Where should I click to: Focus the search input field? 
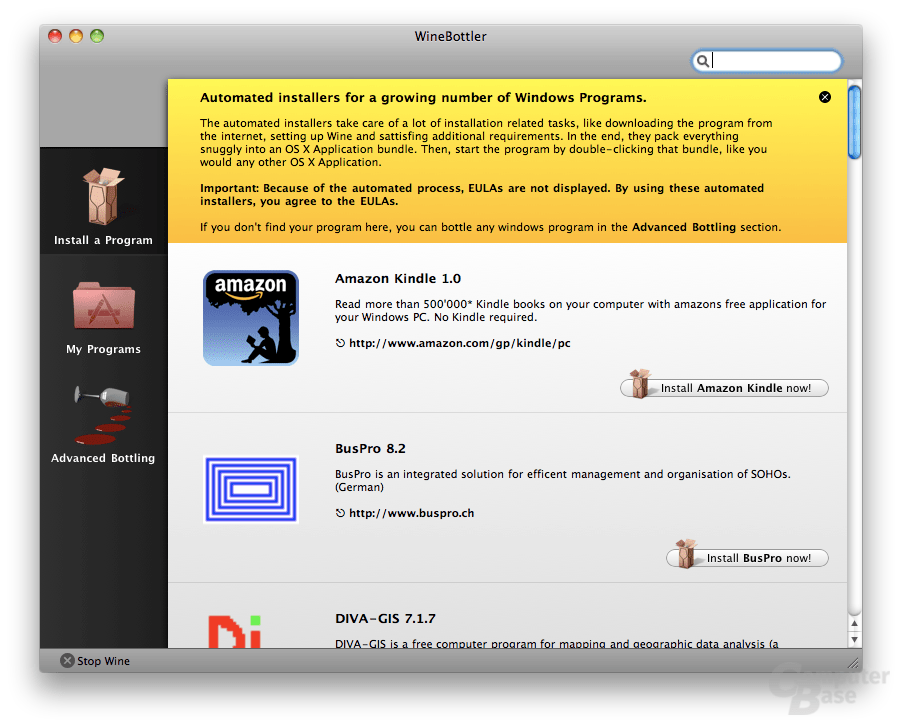(x=766, y=61)
